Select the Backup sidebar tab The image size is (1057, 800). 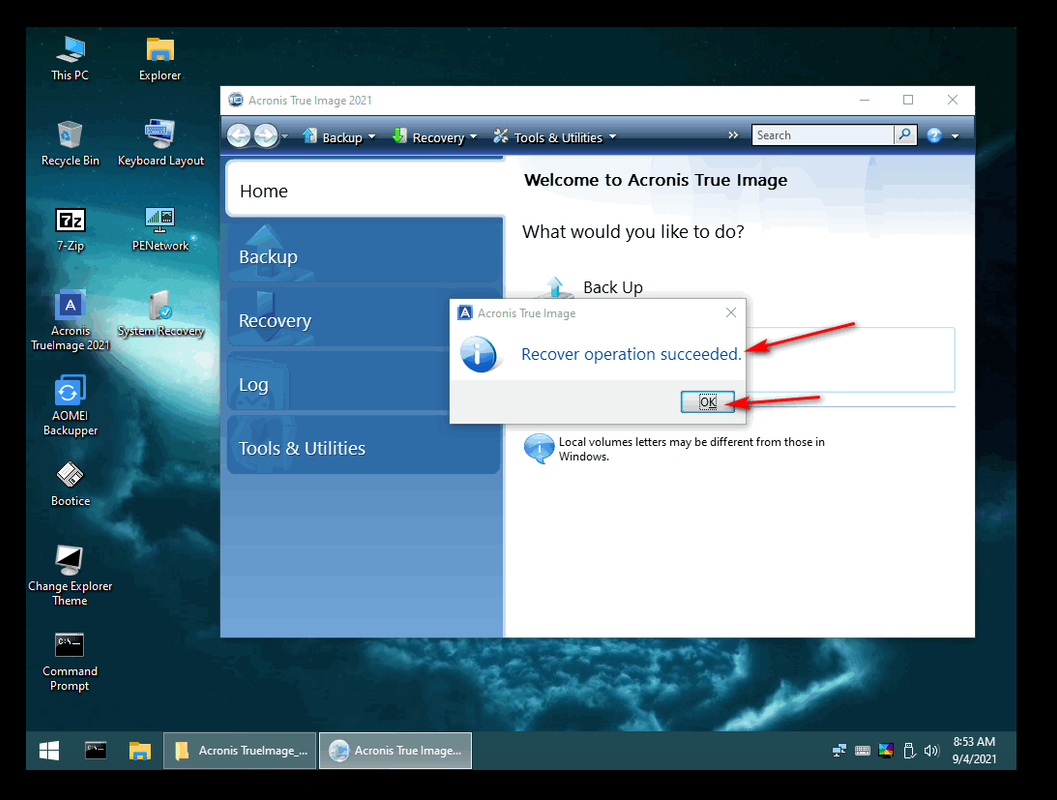365,253
